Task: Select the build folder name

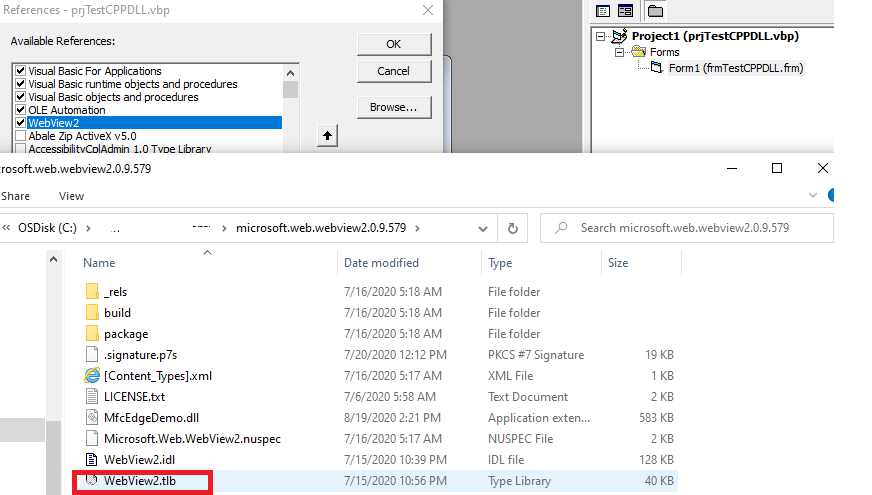Action: coord(117,313)
